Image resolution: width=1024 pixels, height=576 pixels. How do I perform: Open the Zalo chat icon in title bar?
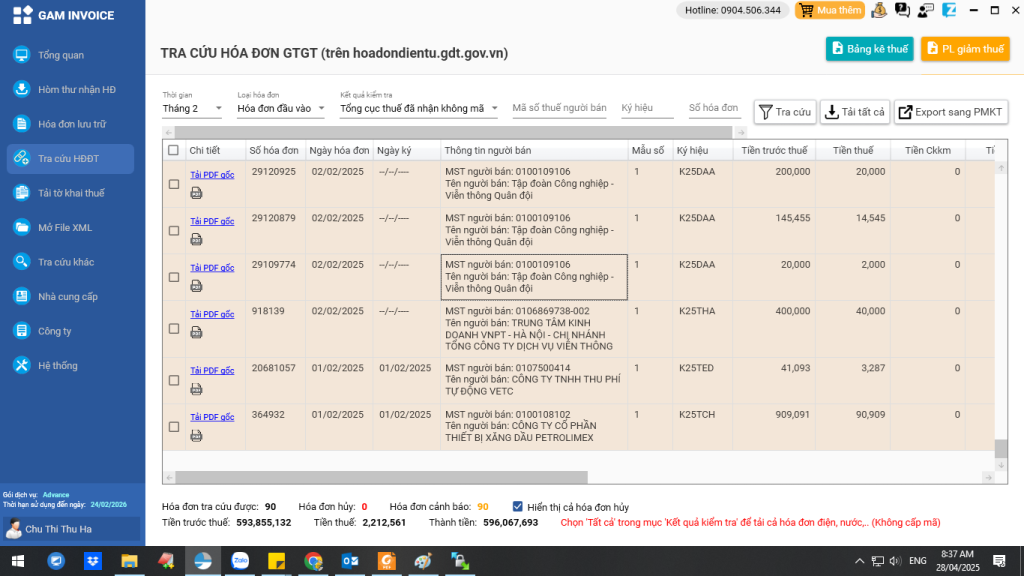tap(949, 10)
